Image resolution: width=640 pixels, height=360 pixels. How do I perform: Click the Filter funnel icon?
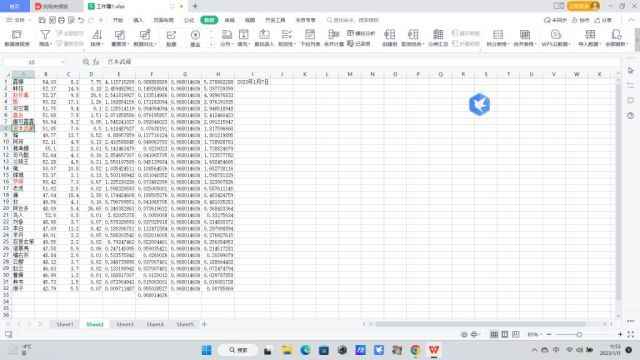[45, 35]
